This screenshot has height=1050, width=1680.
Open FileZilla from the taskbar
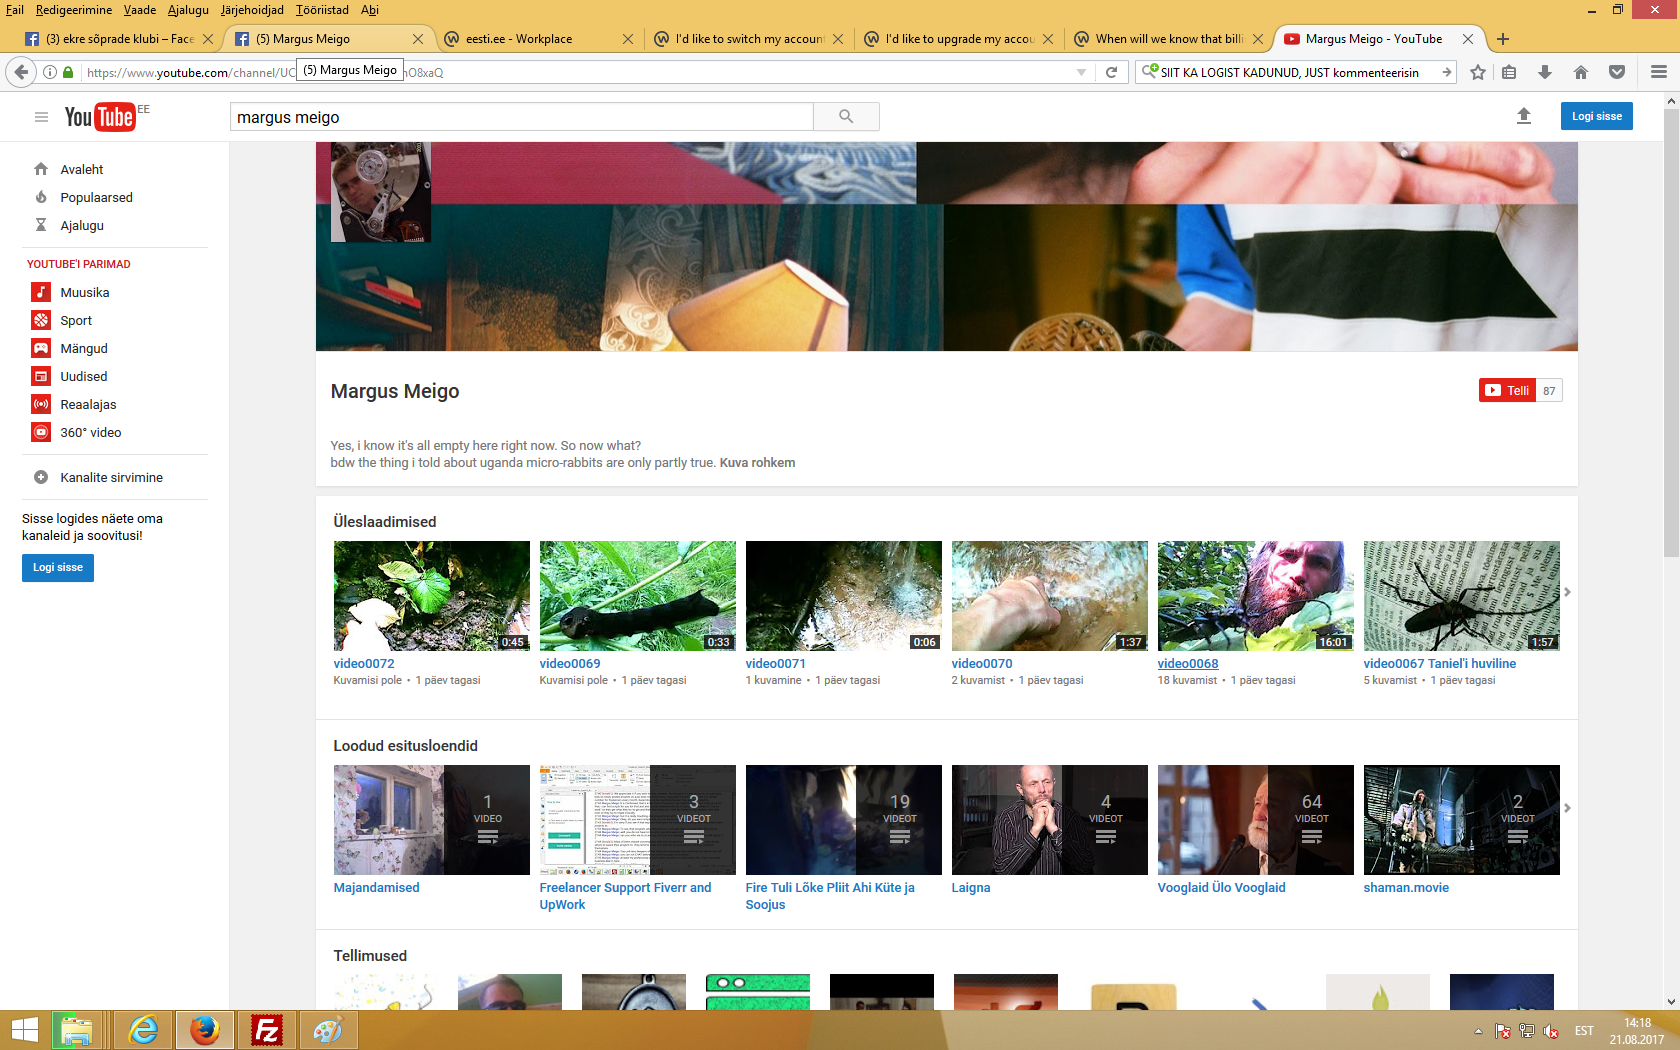[266, 1030]
